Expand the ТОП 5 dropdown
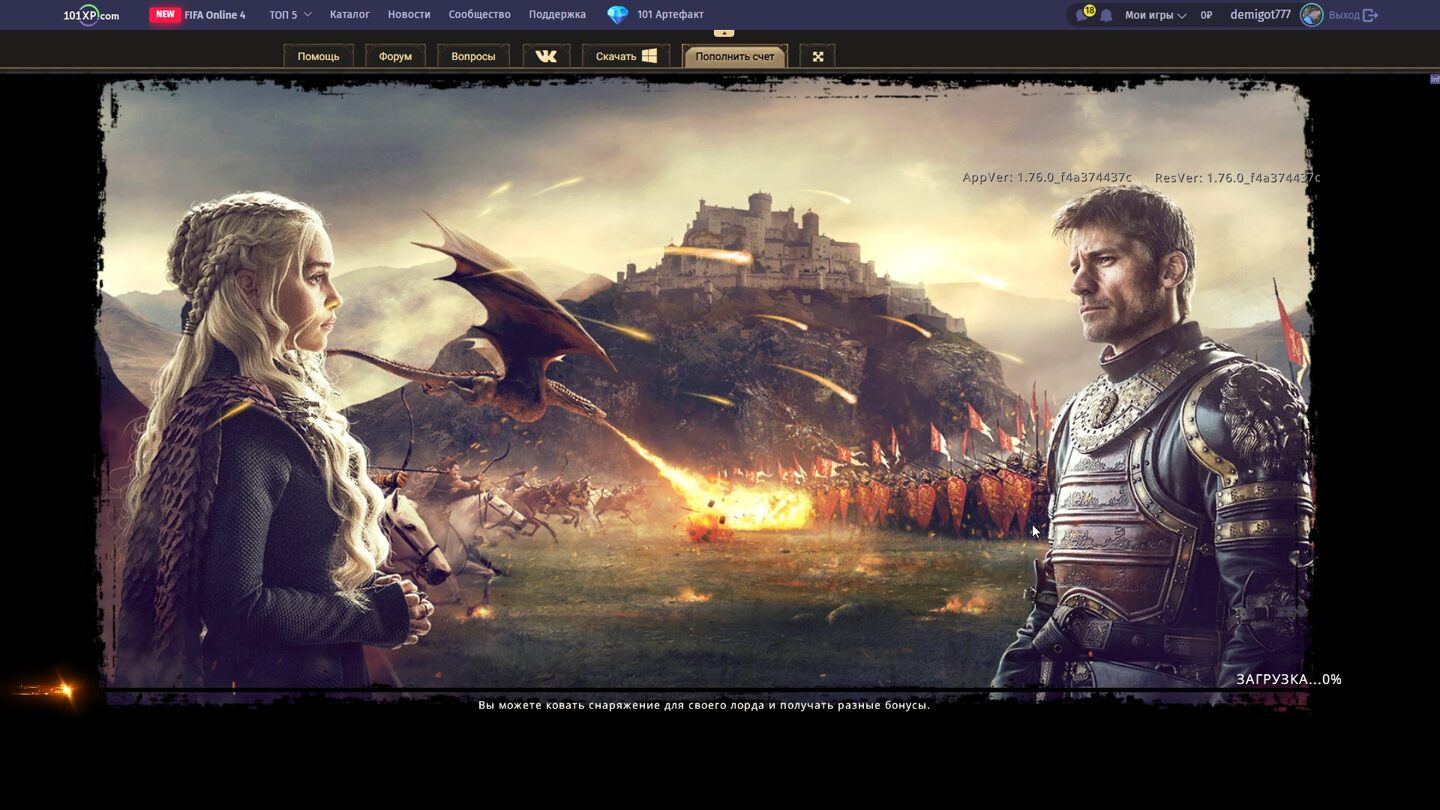1440x810 pixels. coord(290,15)
